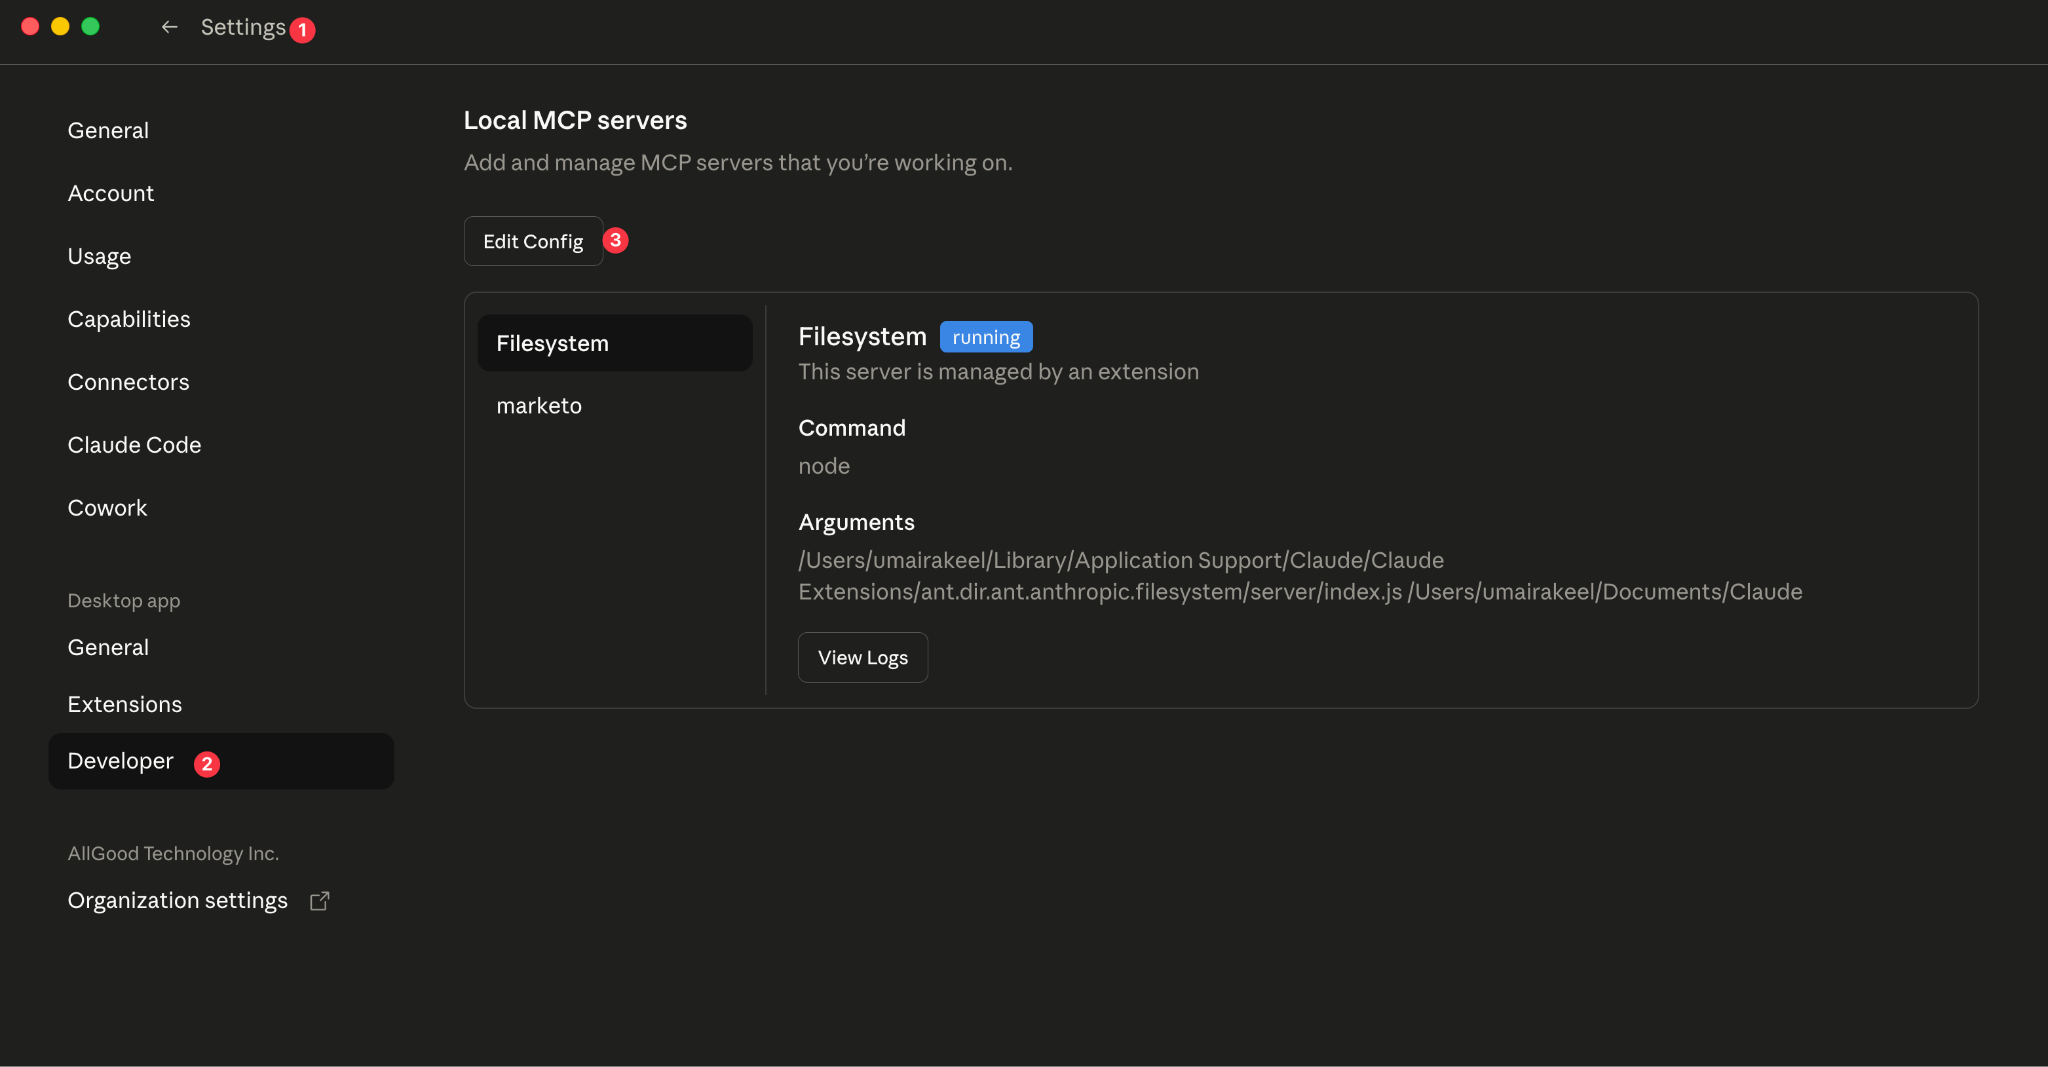This screenshot has width=2048, height=1067.
Task: Select the Filesystem MCP server
Action: pos(614,343)
